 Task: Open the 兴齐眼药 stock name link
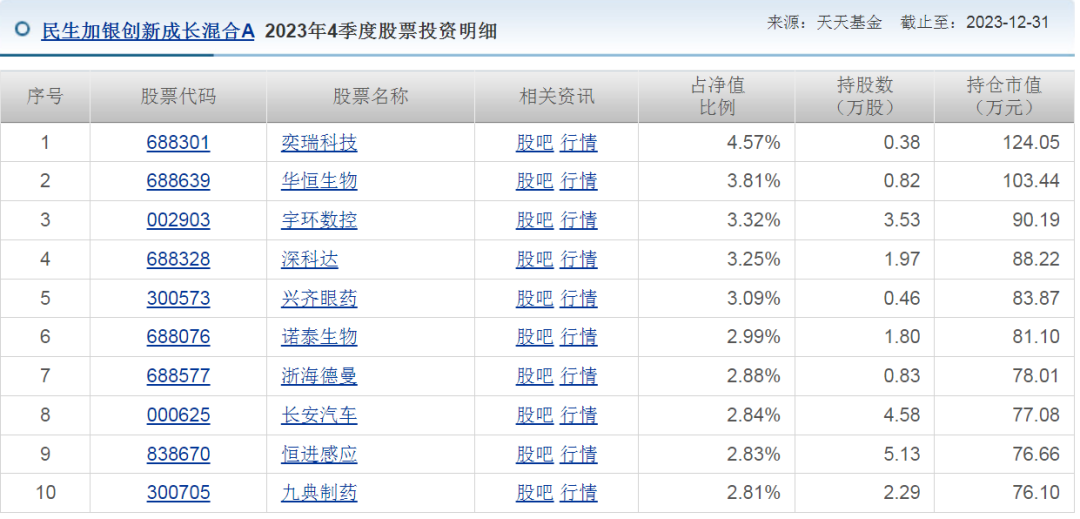[319, 299]
